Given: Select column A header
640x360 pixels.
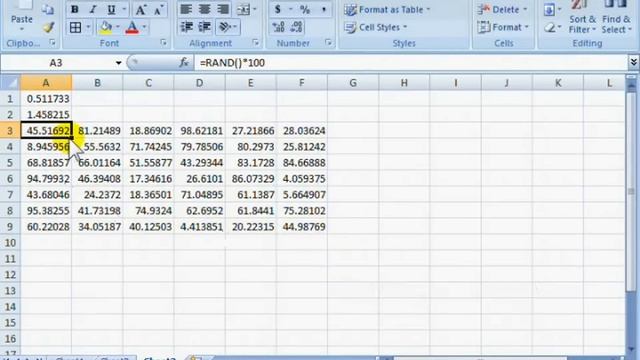Looking at the screenshot, I should click(46, 83).
